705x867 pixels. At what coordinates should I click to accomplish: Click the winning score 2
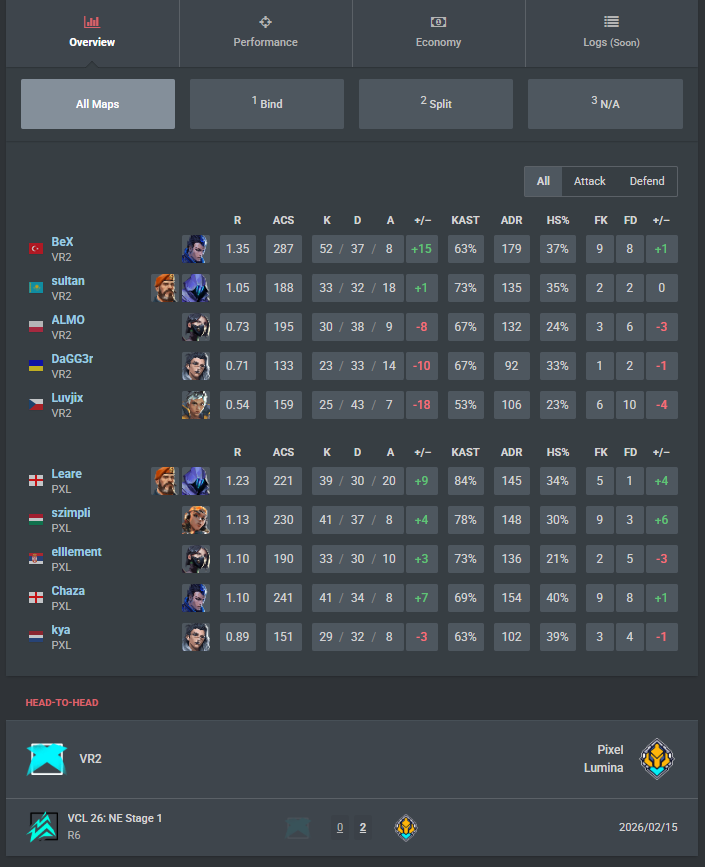point(363,828)
